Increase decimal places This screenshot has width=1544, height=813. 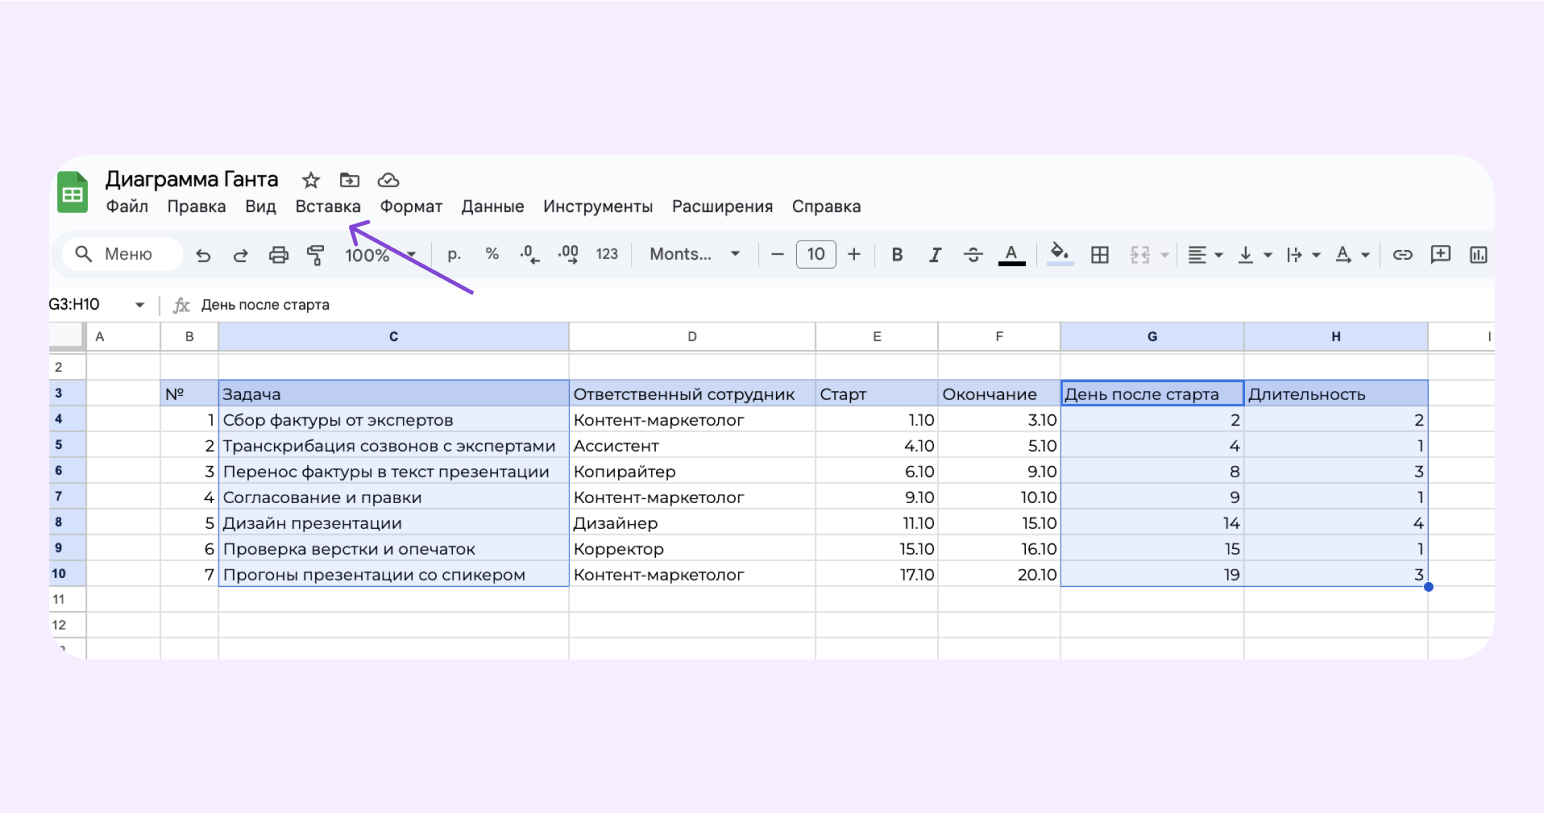point(568,255)
